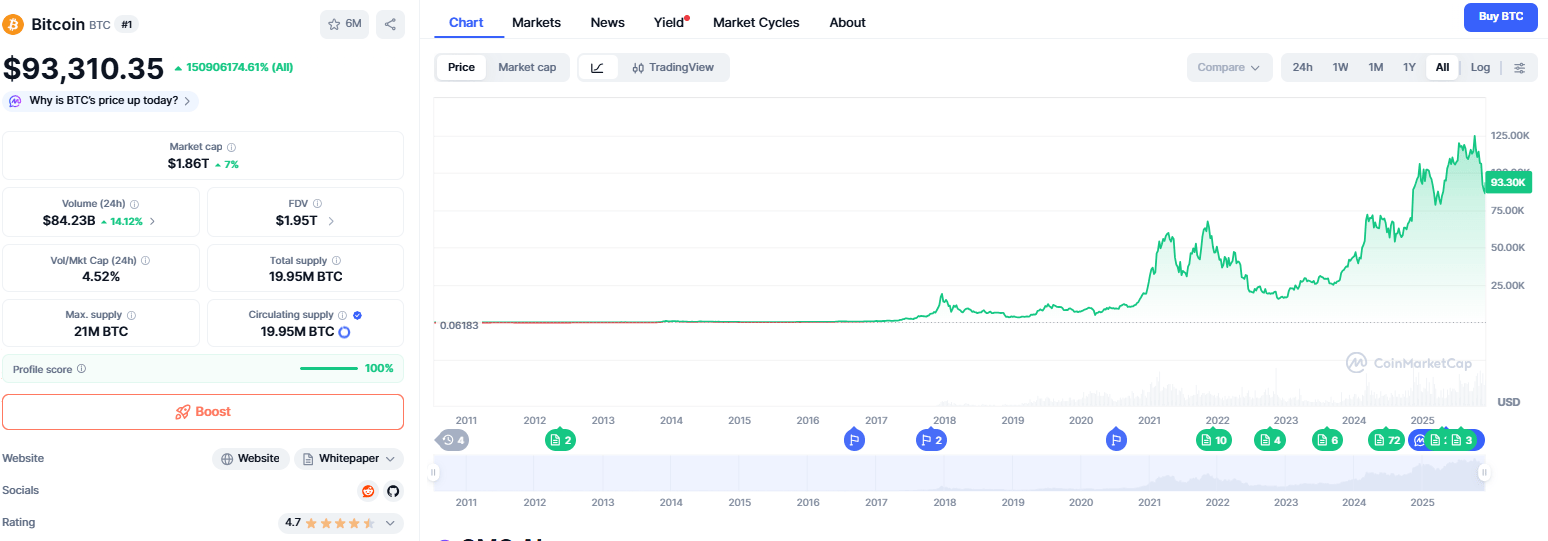Click the flag event marker near 2020

(1116, 439)
